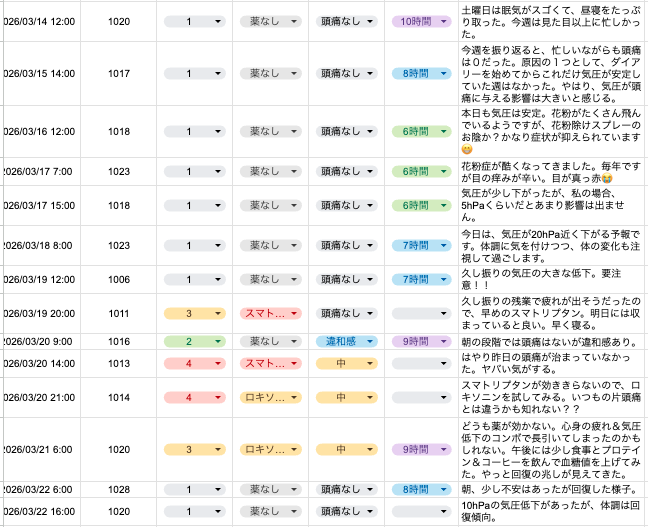Open 頭痛なし dropdown in 03/22 6:00 row

(343, 490)
